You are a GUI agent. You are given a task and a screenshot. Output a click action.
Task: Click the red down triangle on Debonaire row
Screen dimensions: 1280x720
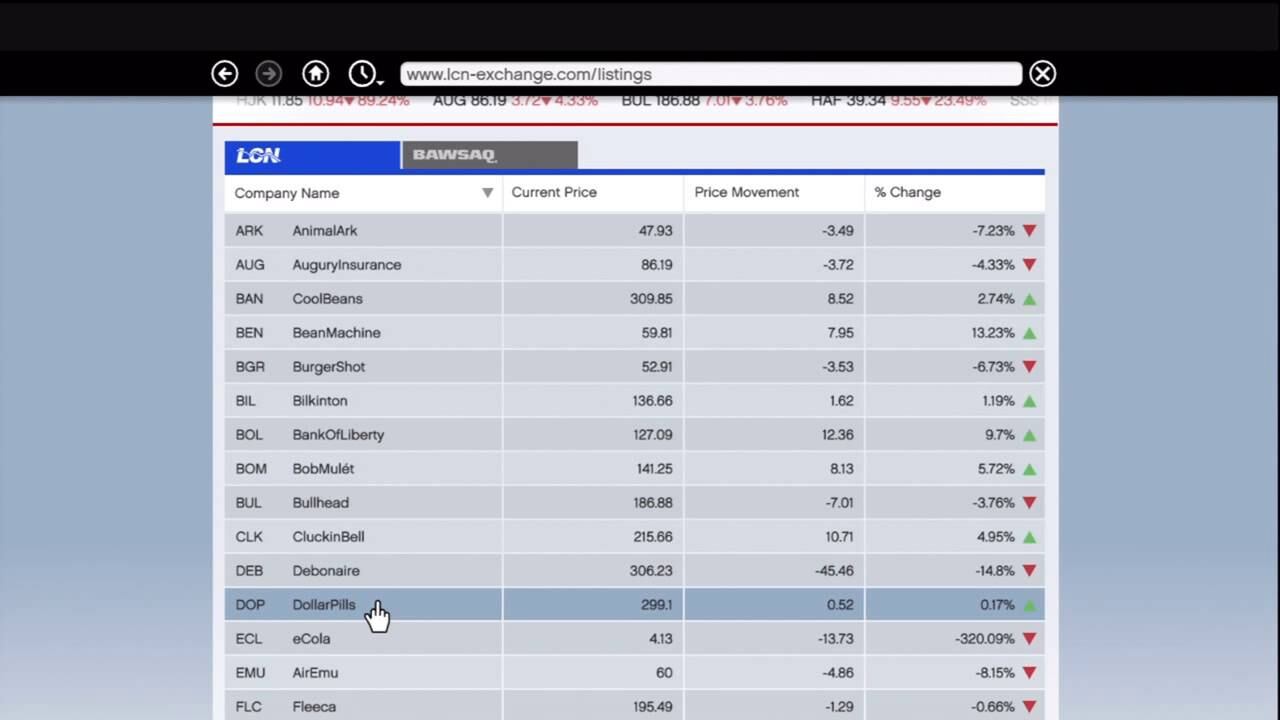pos(1029,570)
